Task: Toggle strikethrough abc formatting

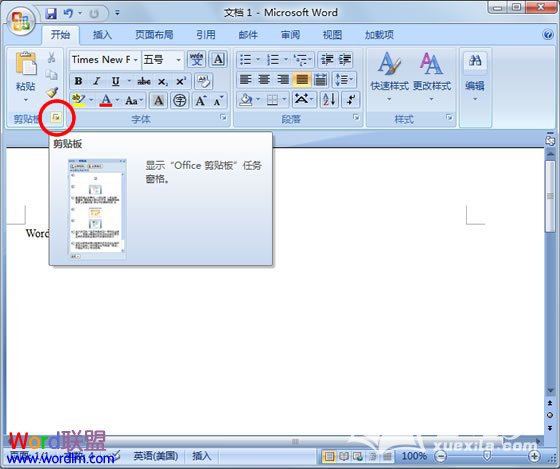Action: tap(144, 81)
